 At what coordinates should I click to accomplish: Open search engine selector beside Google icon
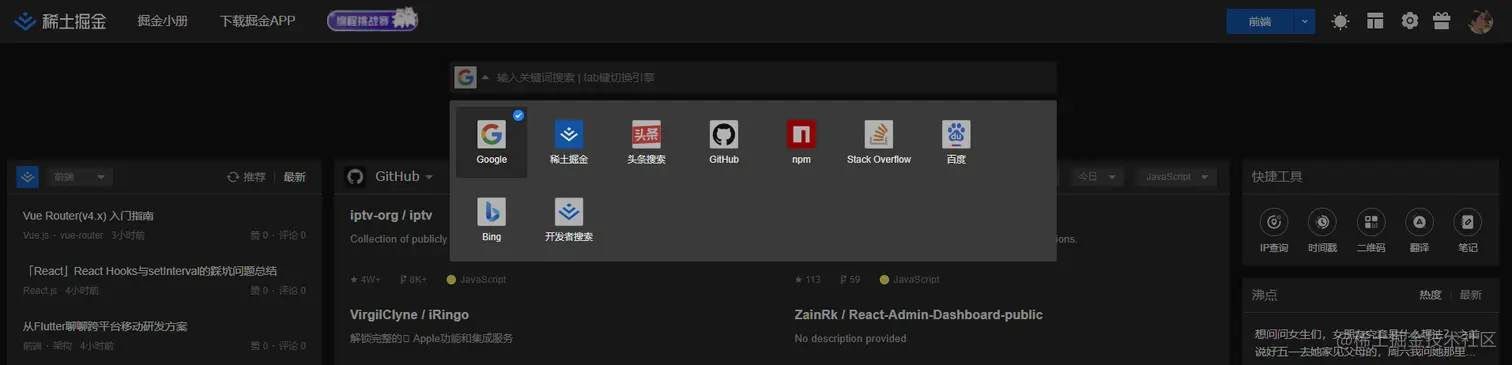coord(486,77)
